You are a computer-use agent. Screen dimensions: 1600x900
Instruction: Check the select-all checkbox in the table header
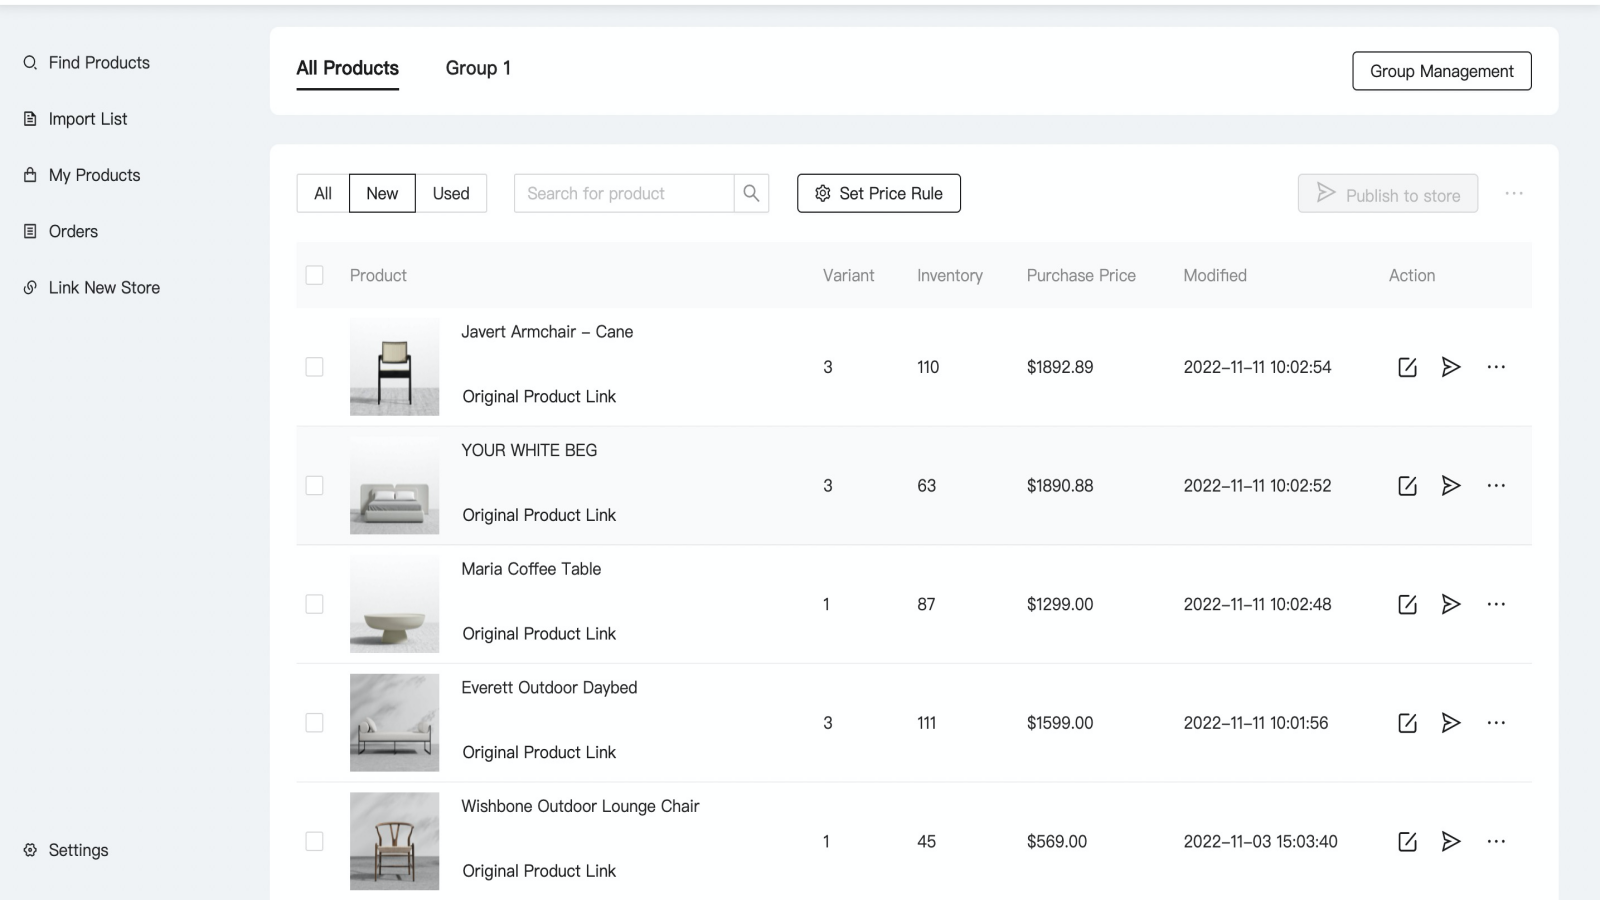pyautogui.click(x=314, y=274)
